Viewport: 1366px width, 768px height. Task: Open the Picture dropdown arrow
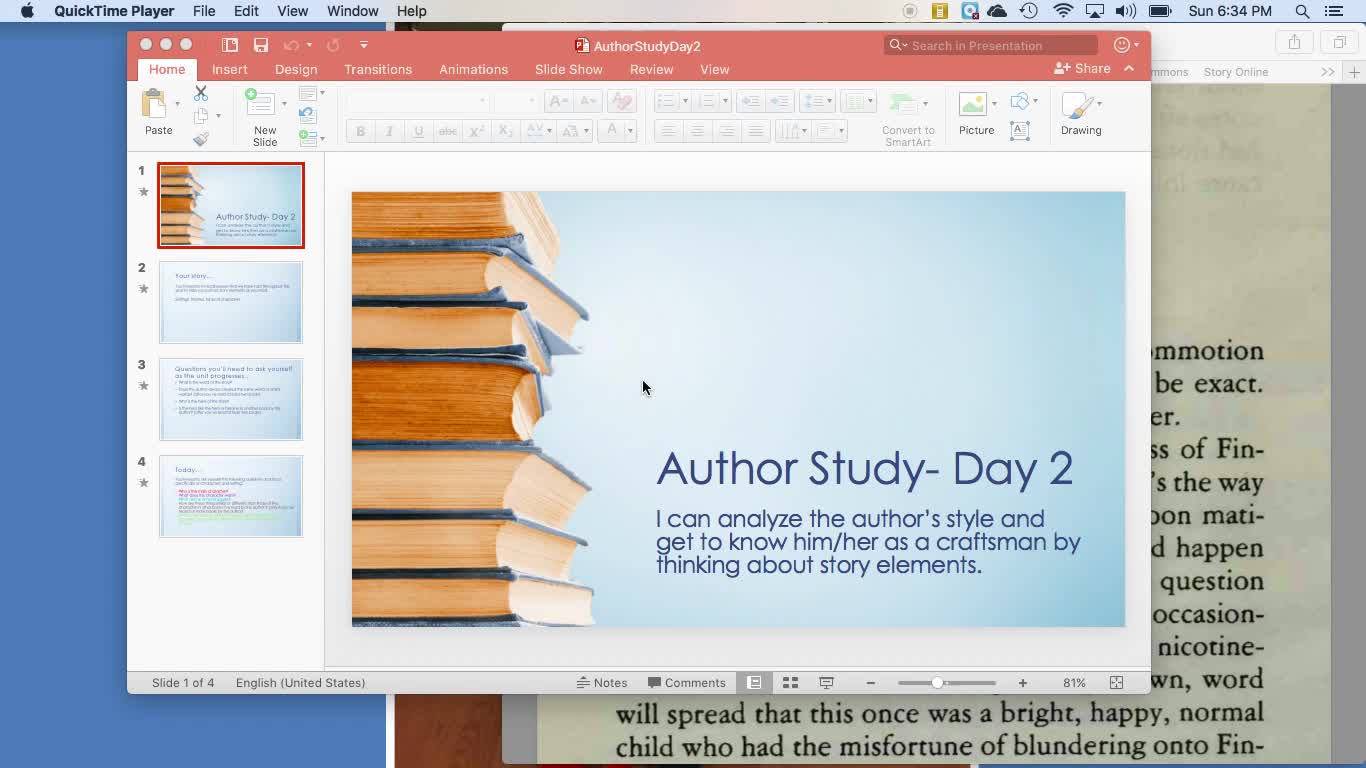[x=994, y=104]
